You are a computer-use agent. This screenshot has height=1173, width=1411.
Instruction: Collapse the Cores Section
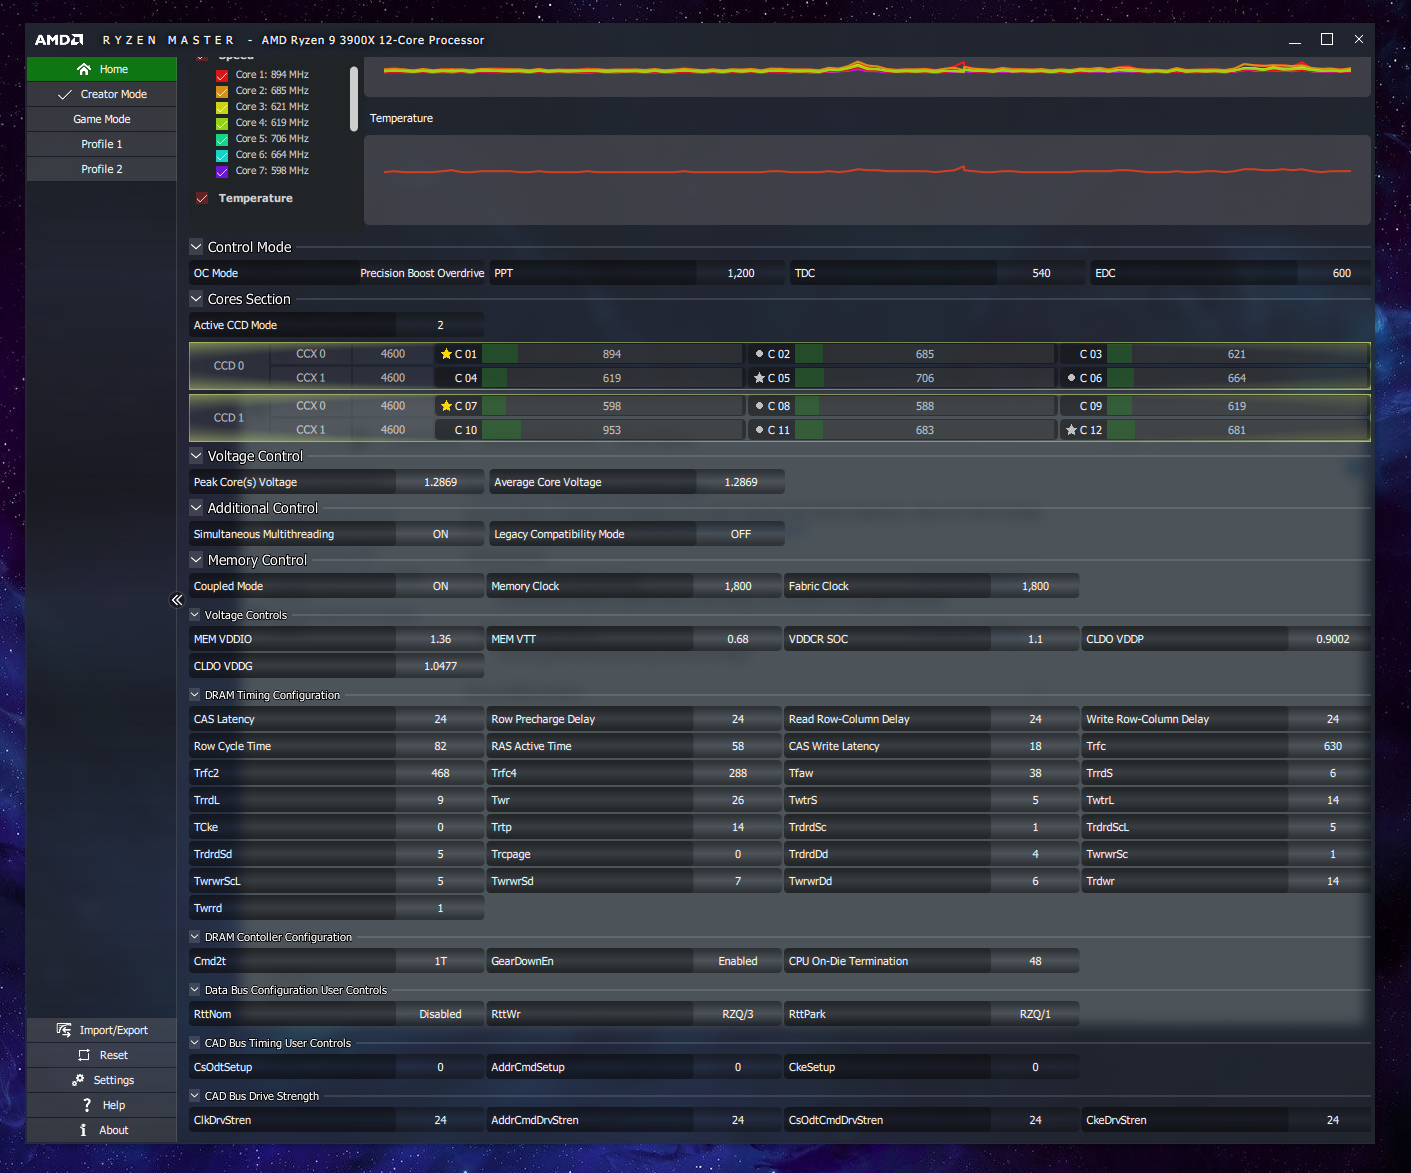coord(196,299)
